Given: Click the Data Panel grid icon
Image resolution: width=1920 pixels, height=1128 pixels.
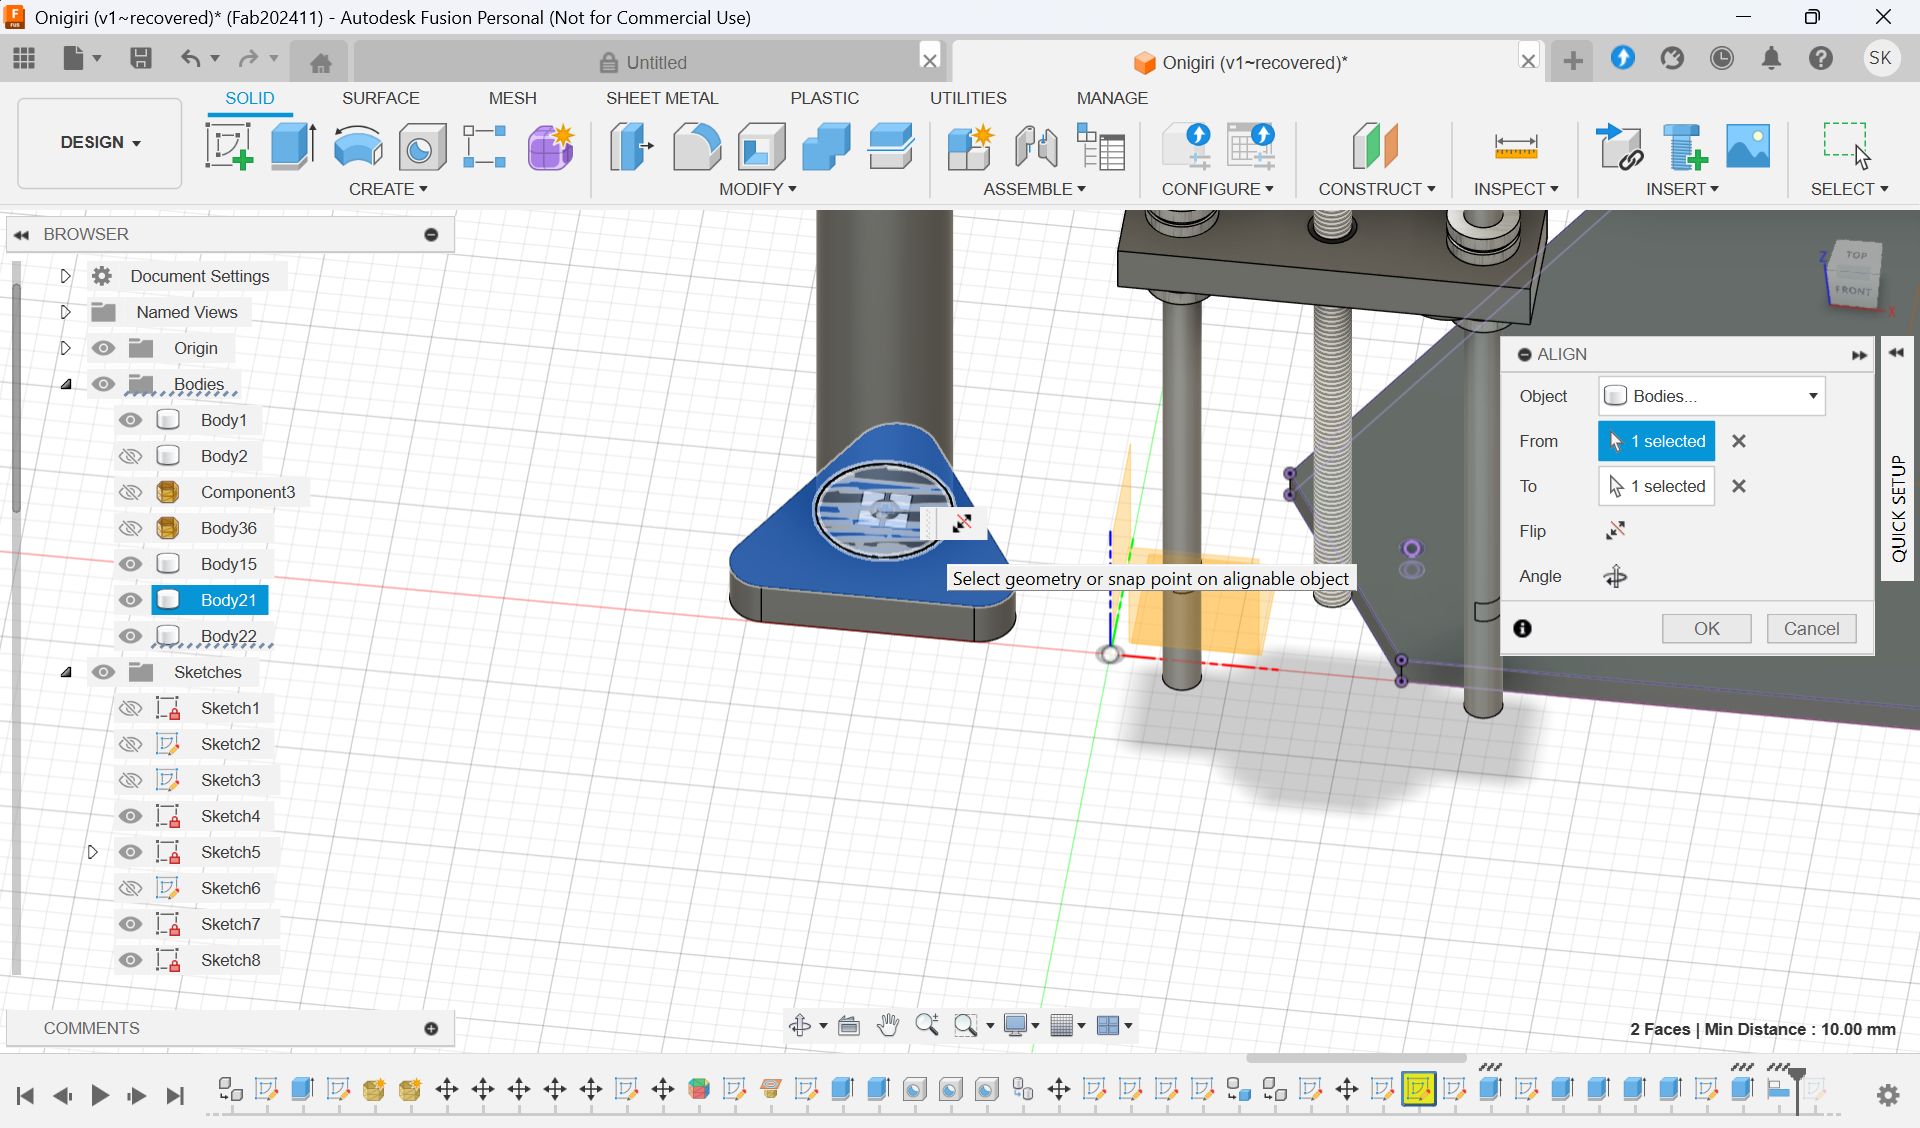Looking at the screenshot, I should click(x=24, y=58).
